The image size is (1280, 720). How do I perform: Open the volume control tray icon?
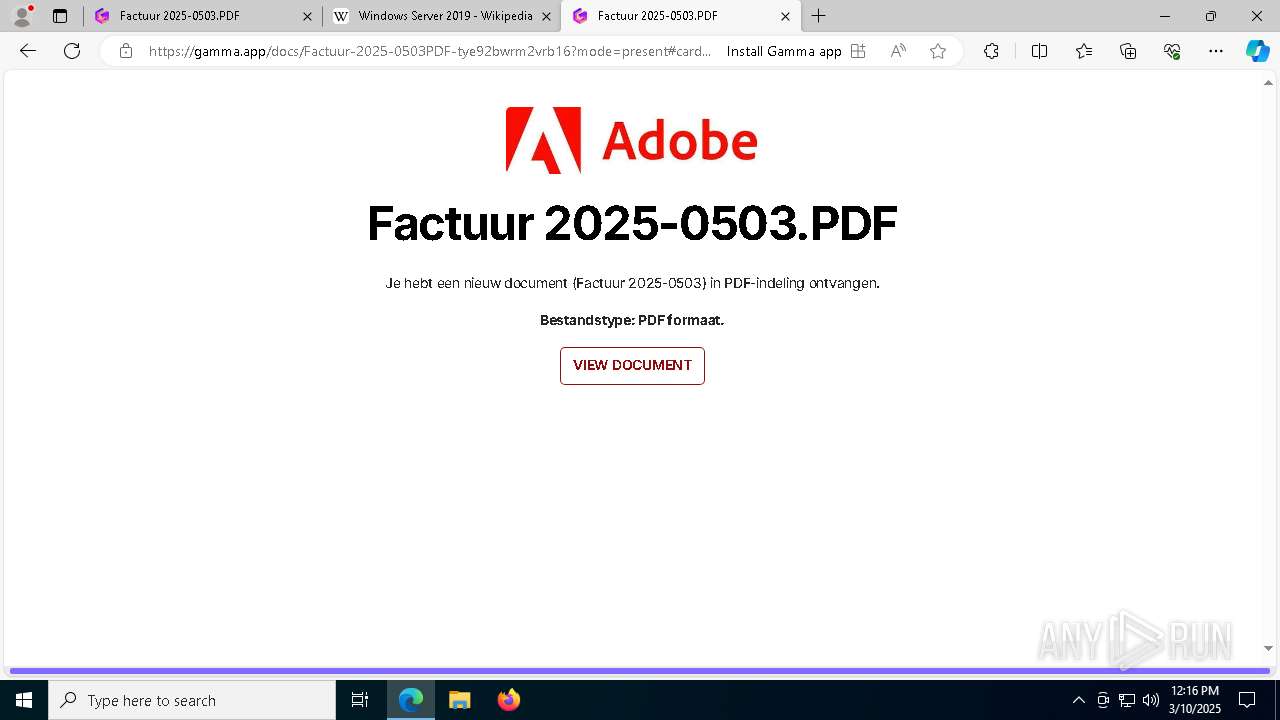click(x=1151, y=700)
